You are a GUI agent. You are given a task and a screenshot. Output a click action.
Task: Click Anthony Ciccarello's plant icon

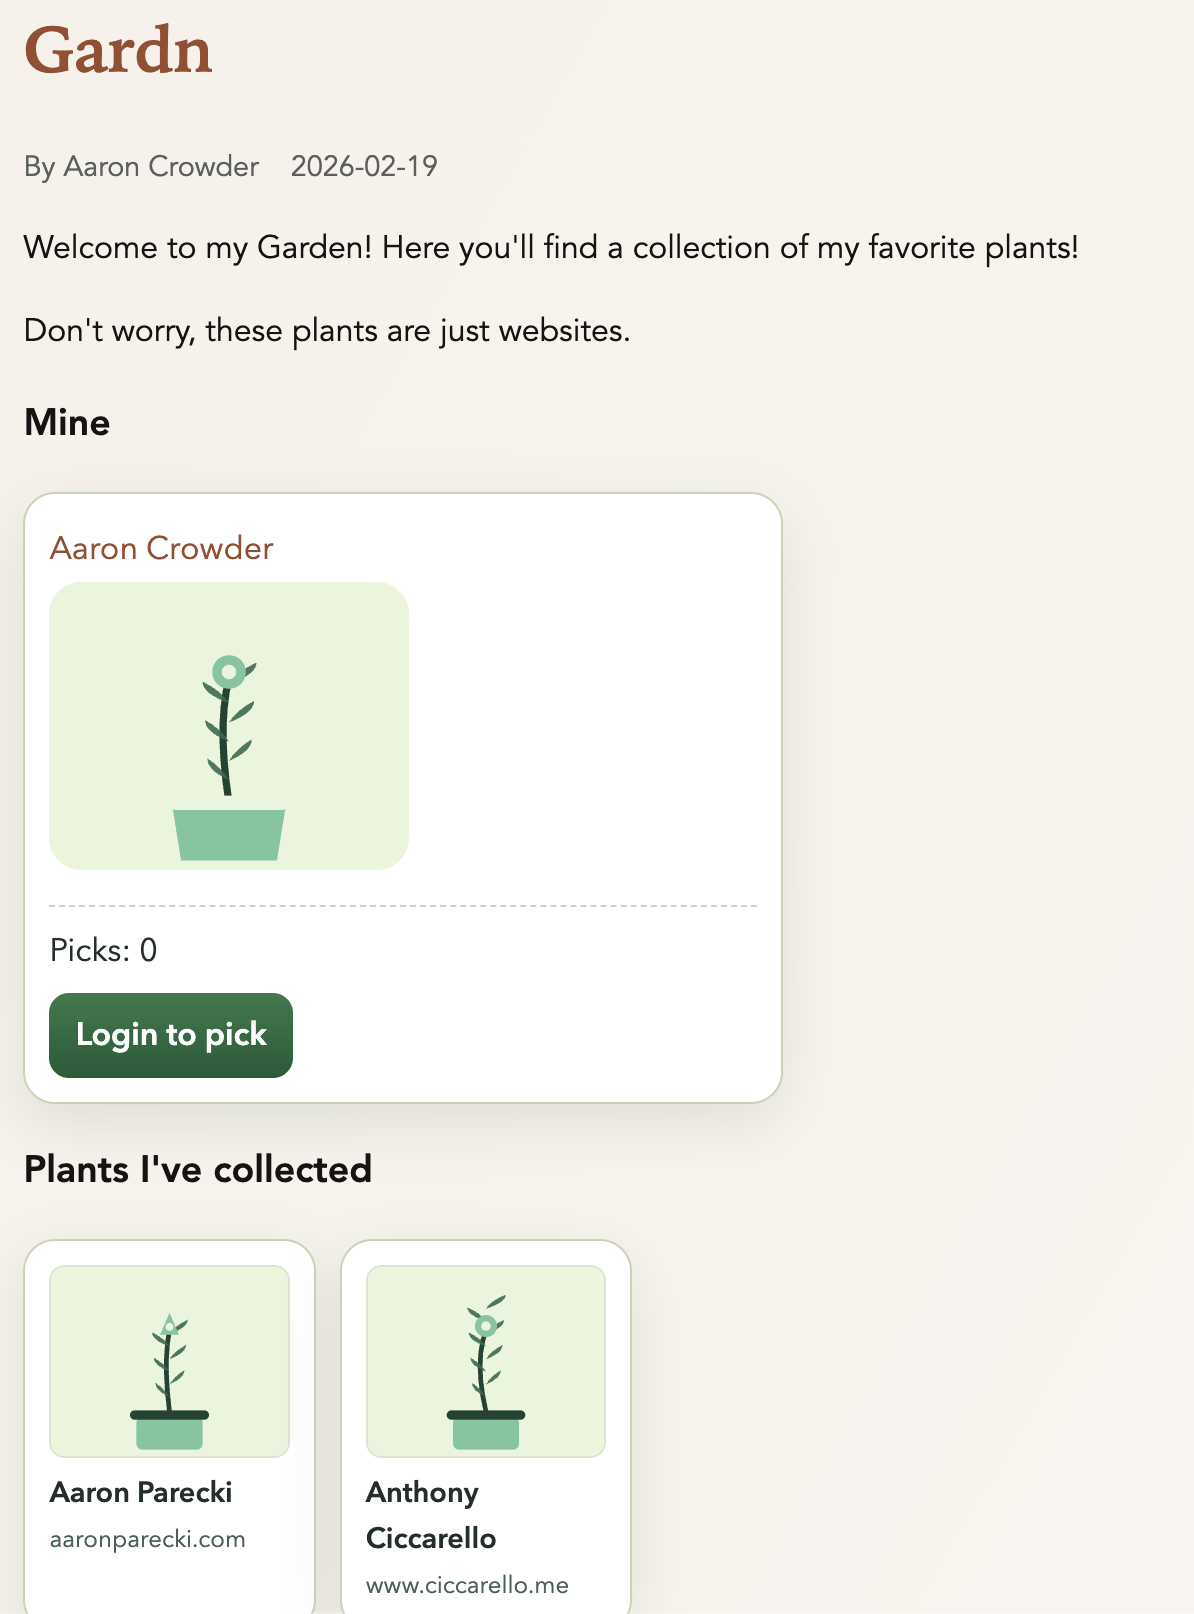(x=485, y=1360)
